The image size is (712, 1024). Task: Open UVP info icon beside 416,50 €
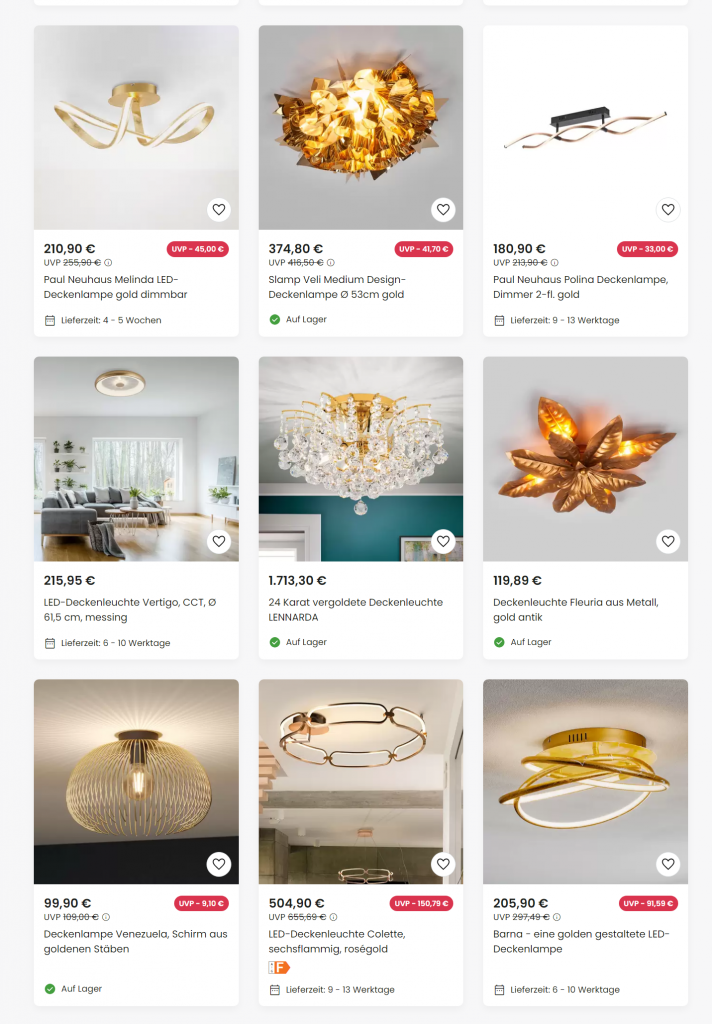pyautogui.click(x=331, y=263)
